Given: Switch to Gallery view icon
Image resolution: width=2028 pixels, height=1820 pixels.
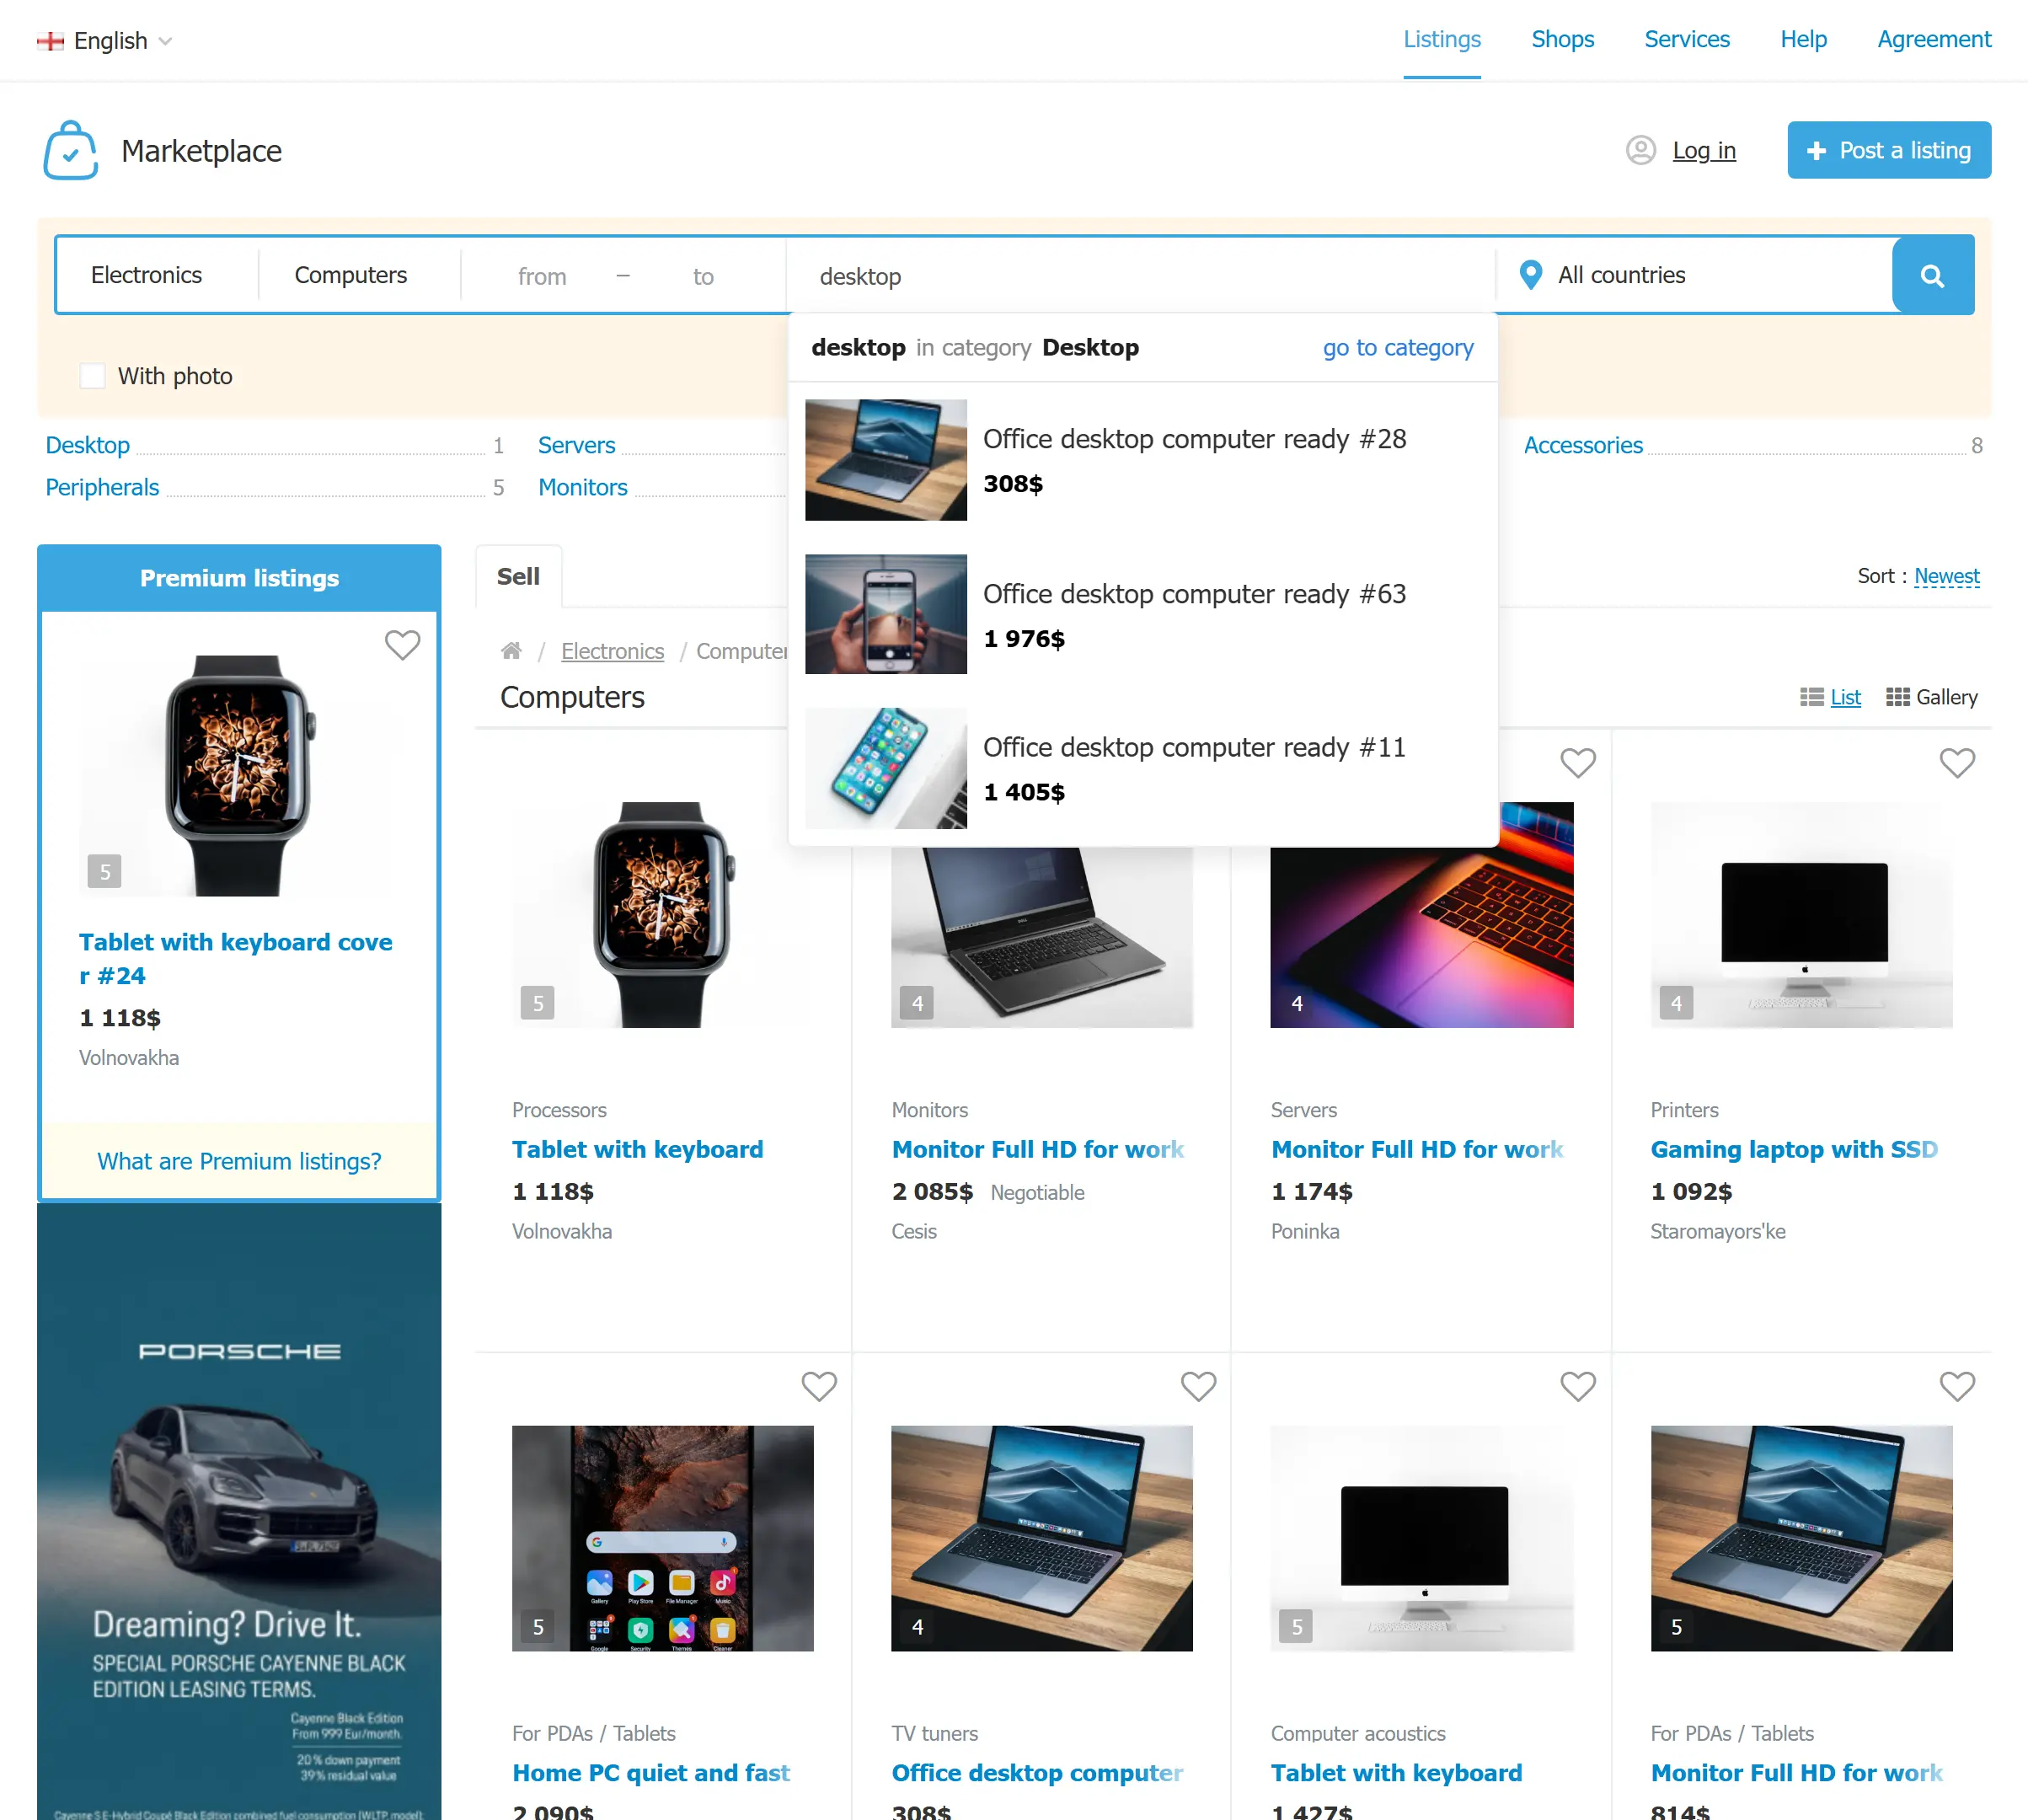Looking at the screenshot, I should tap(1897, 697).
